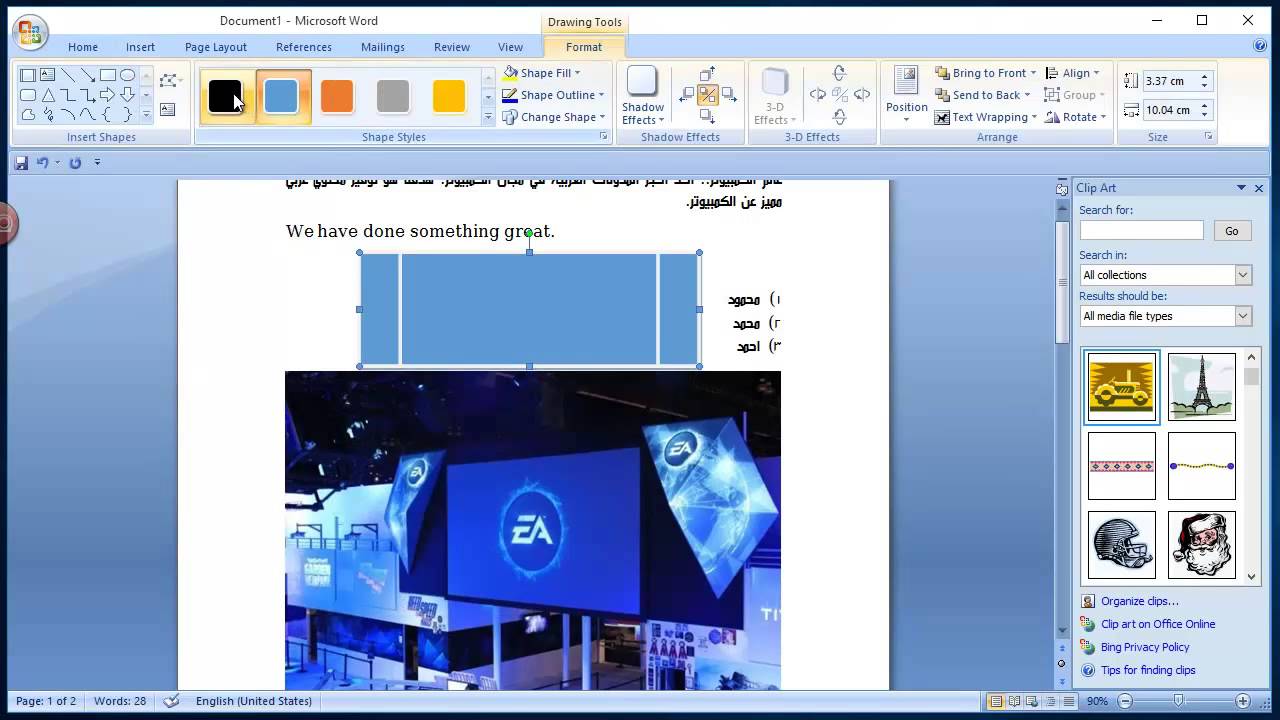Apply the black shape style swatch
Image resolution: width=1280 pixels, height=720 pixels.
point(225,97)
